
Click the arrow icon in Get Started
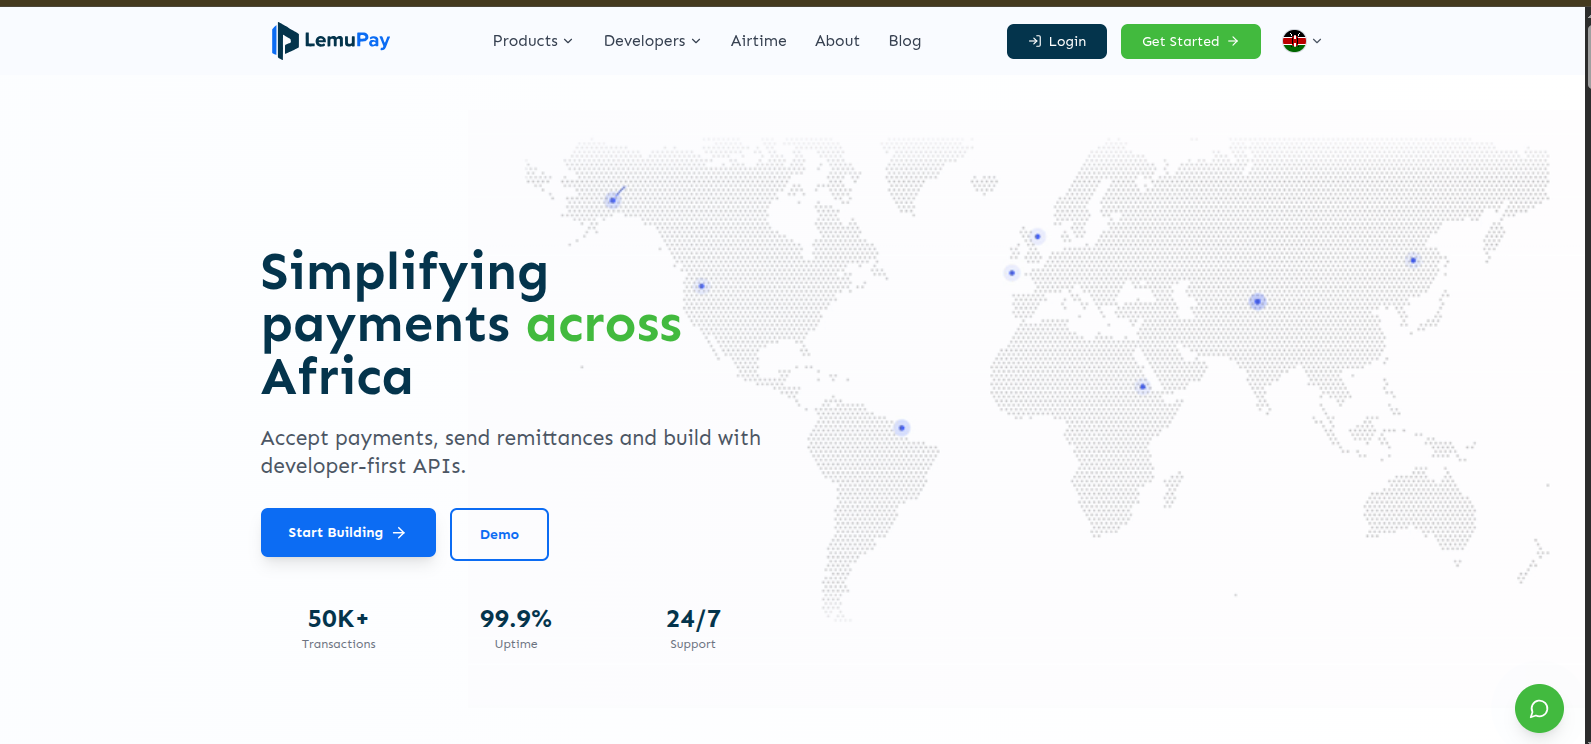click(x=1233, y=41)
